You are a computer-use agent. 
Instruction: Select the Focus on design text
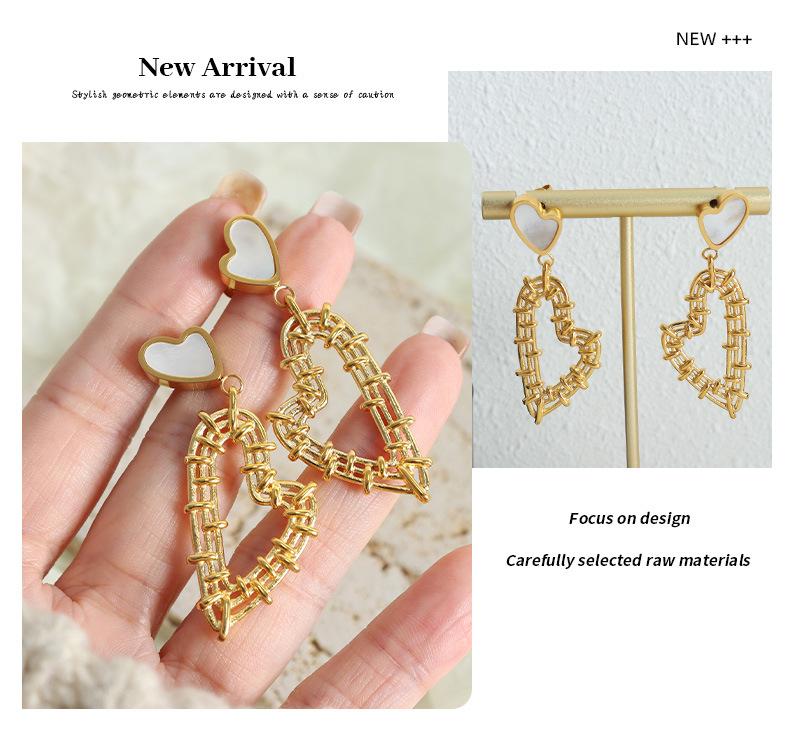[x=629, y=518]
